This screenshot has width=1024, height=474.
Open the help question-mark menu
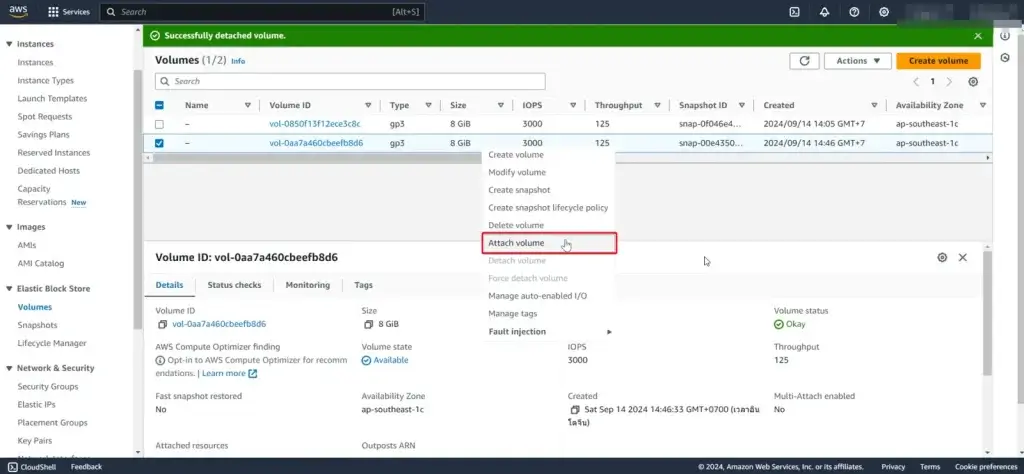click(854, 12)
